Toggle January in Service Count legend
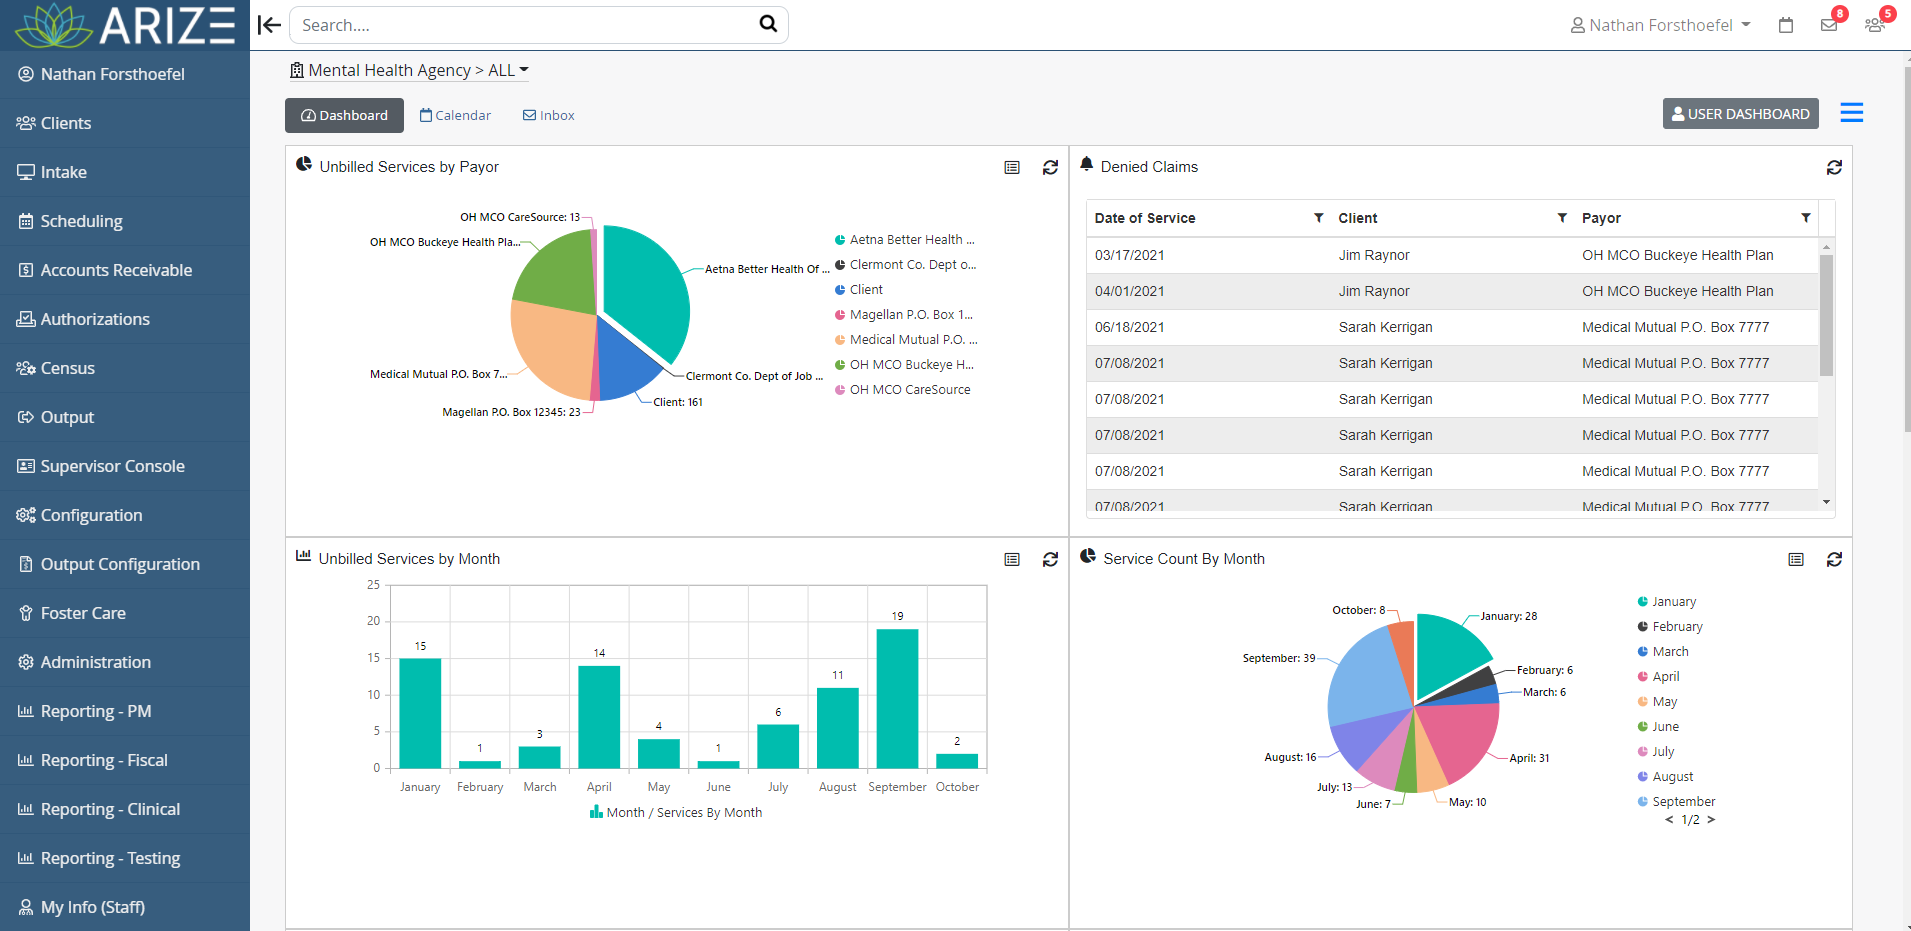 pyautogui.click(x=1667, y=601)
